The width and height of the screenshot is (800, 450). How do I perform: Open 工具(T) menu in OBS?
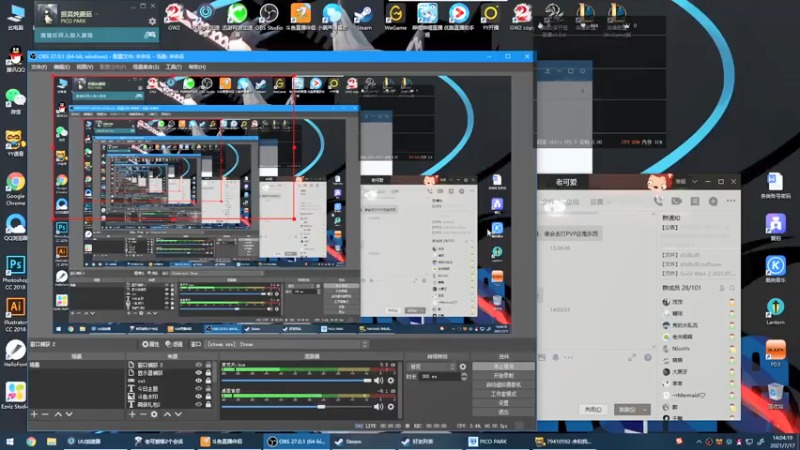point(173,67)
